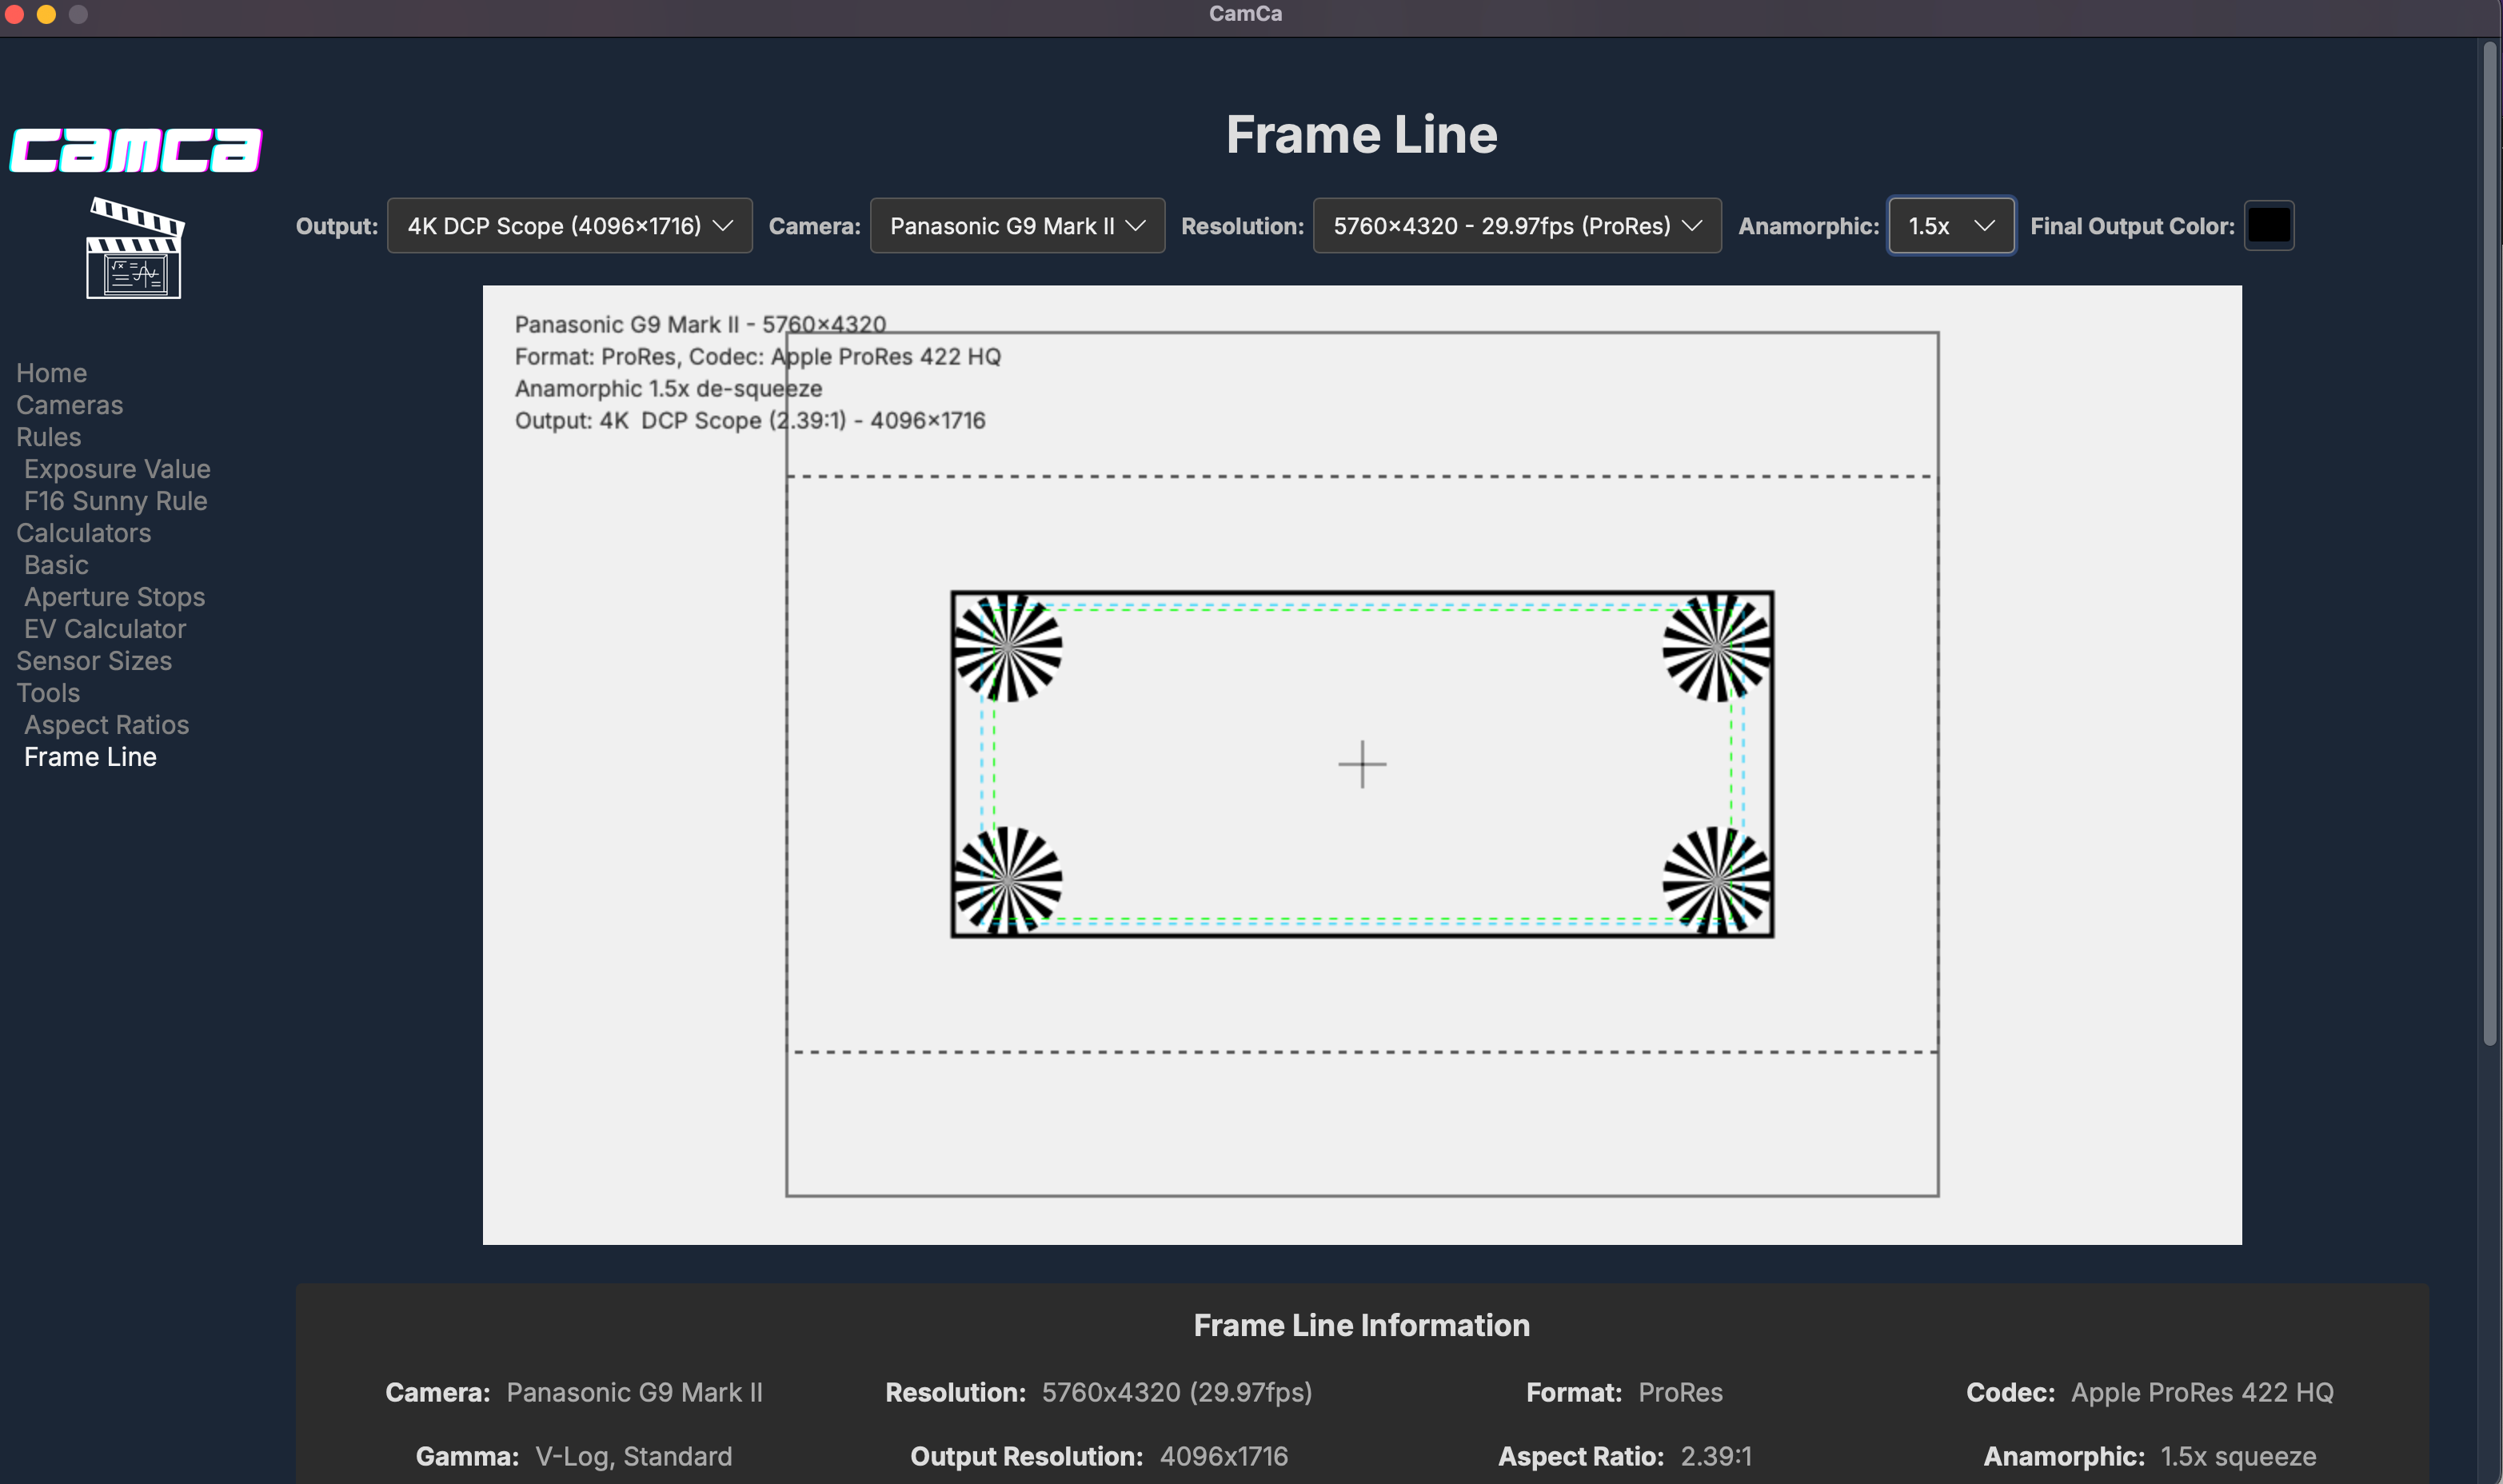Viewport: 2503px width, 1484px height.
Task: Open EV Calculator page
Action: pyautogui.click(x=105, y=629)
